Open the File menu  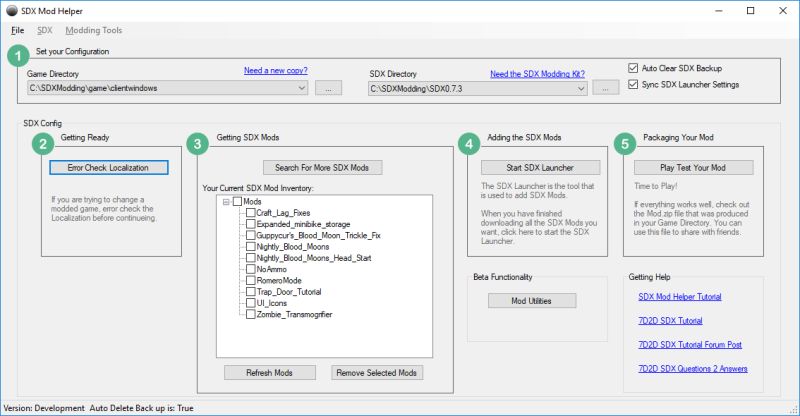point(17,30)
